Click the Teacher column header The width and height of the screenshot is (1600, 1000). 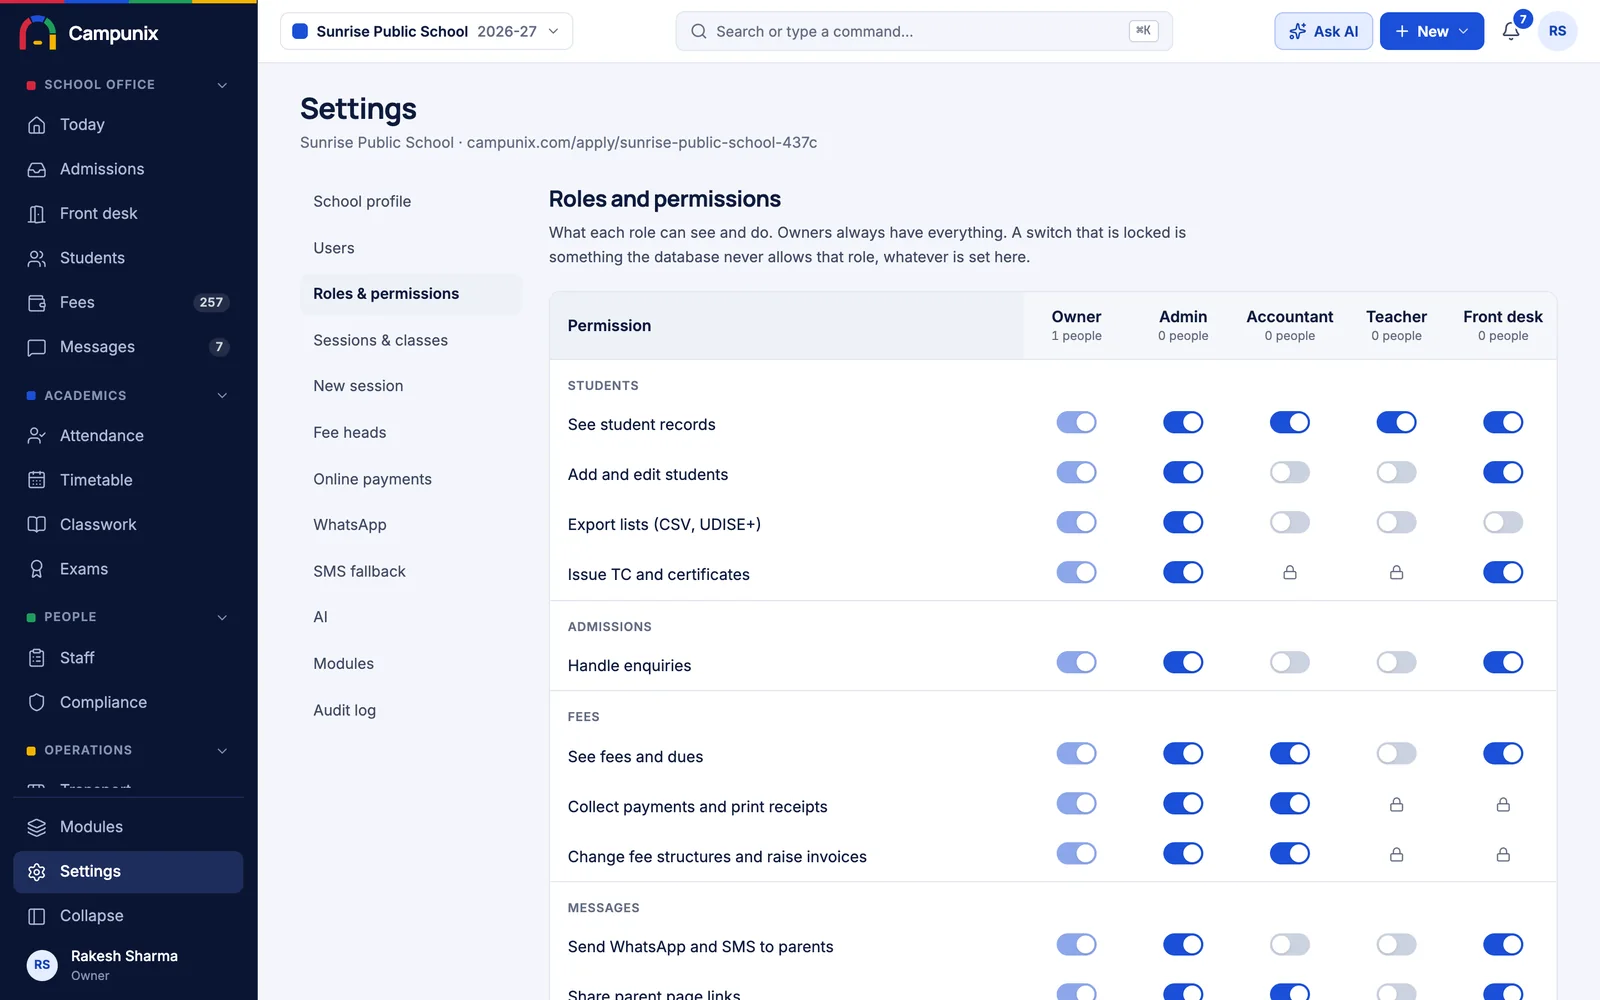(1397, 325)
